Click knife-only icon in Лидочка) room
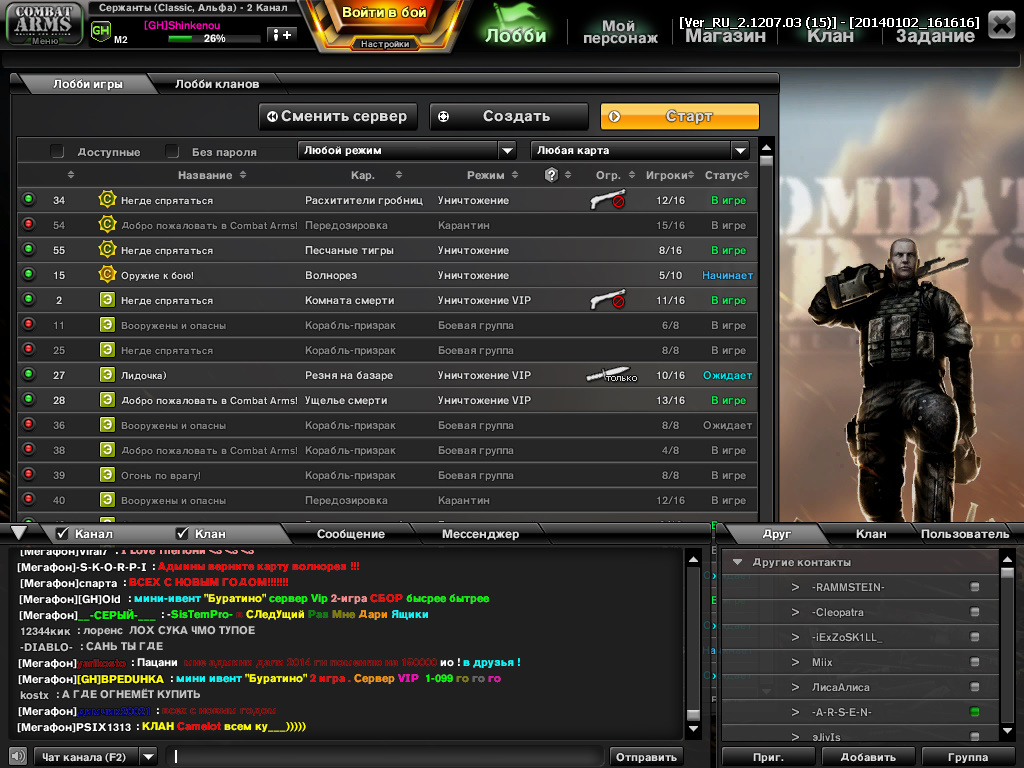The image size is (1024, 768). (x=611, y=375)
